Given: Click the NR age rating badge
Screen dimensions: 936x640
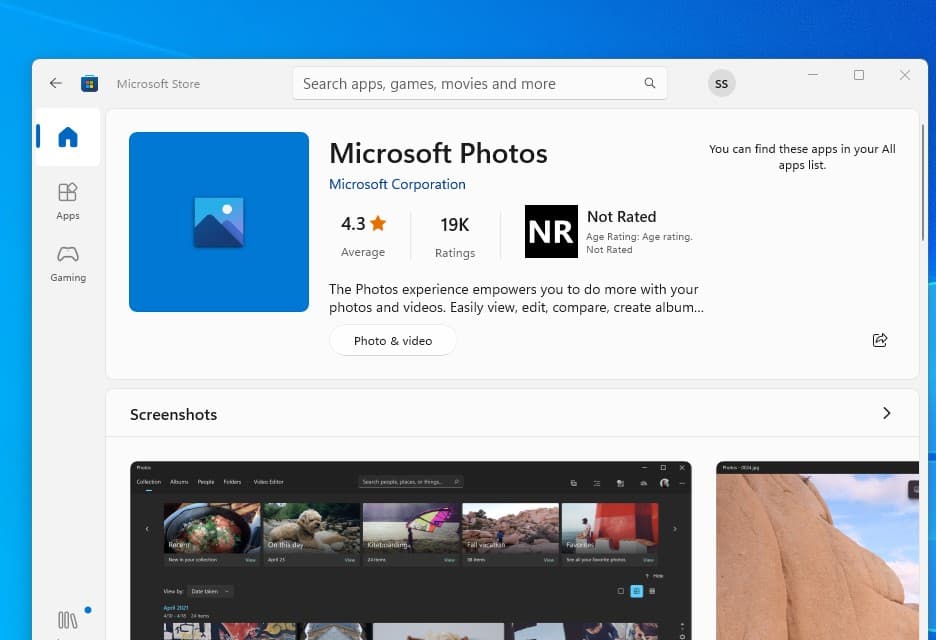Looking at the screenshot, I should coord(551,231).
